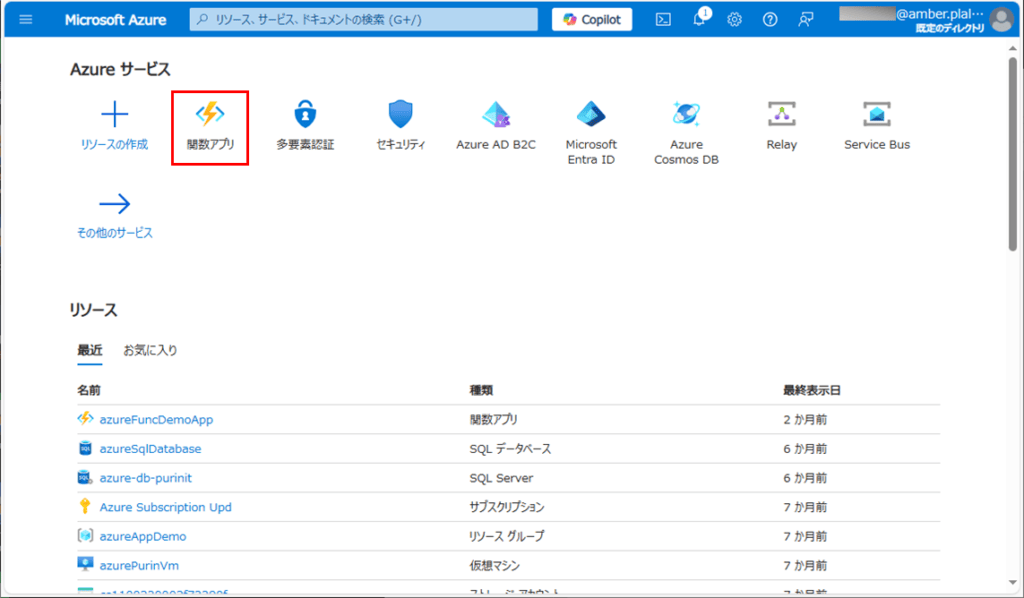Open the セキュリティ shield icon

401,115
